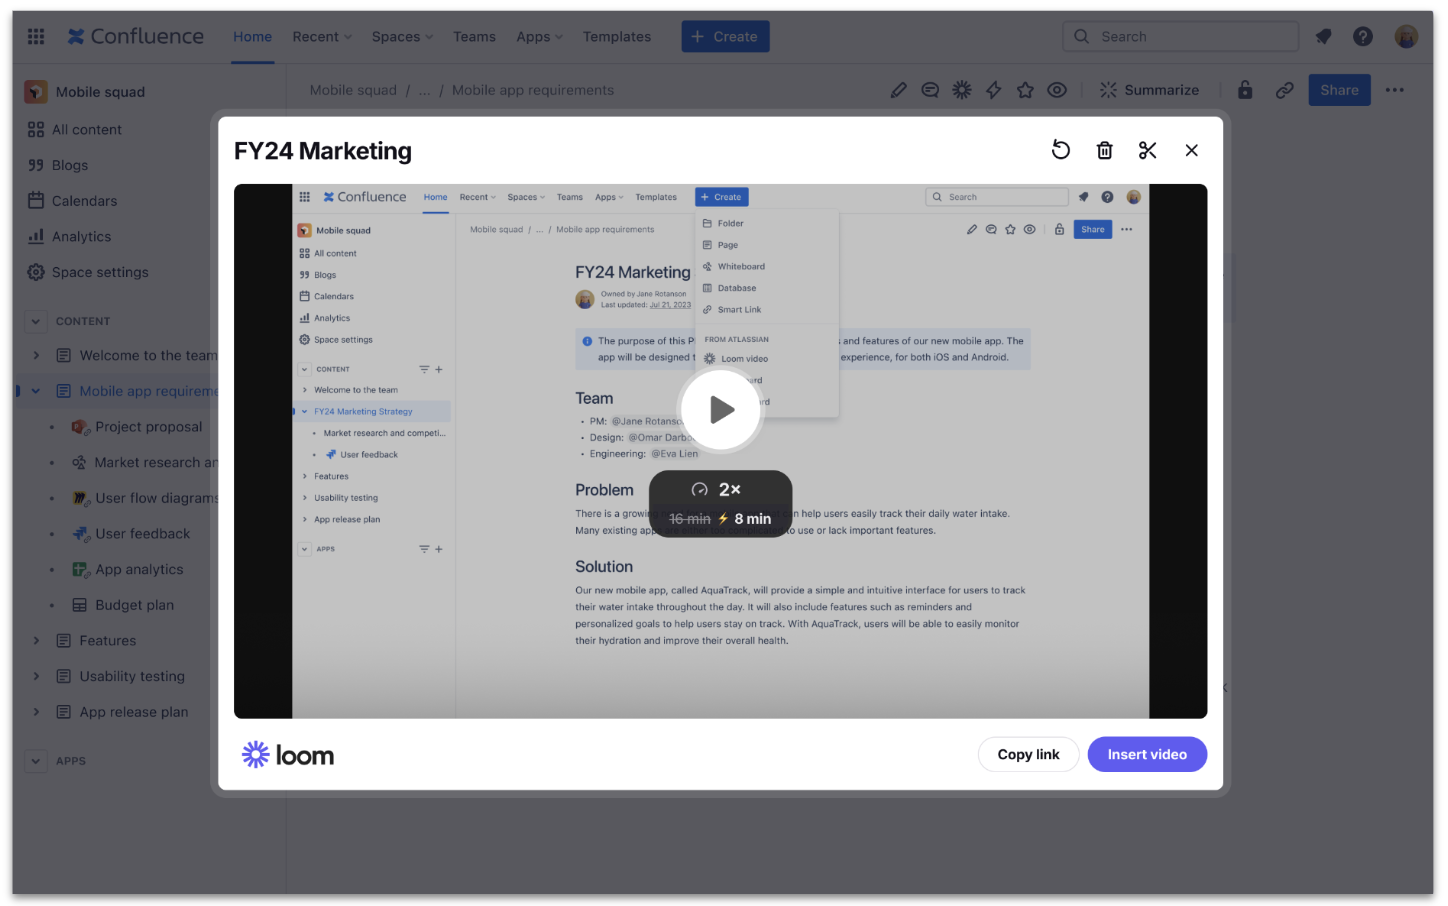The width and height of the screenshot is (1448, 906).
Task: Restart the recording with the restart icon
Action: pyautogui.click(x=1060, y=149)
